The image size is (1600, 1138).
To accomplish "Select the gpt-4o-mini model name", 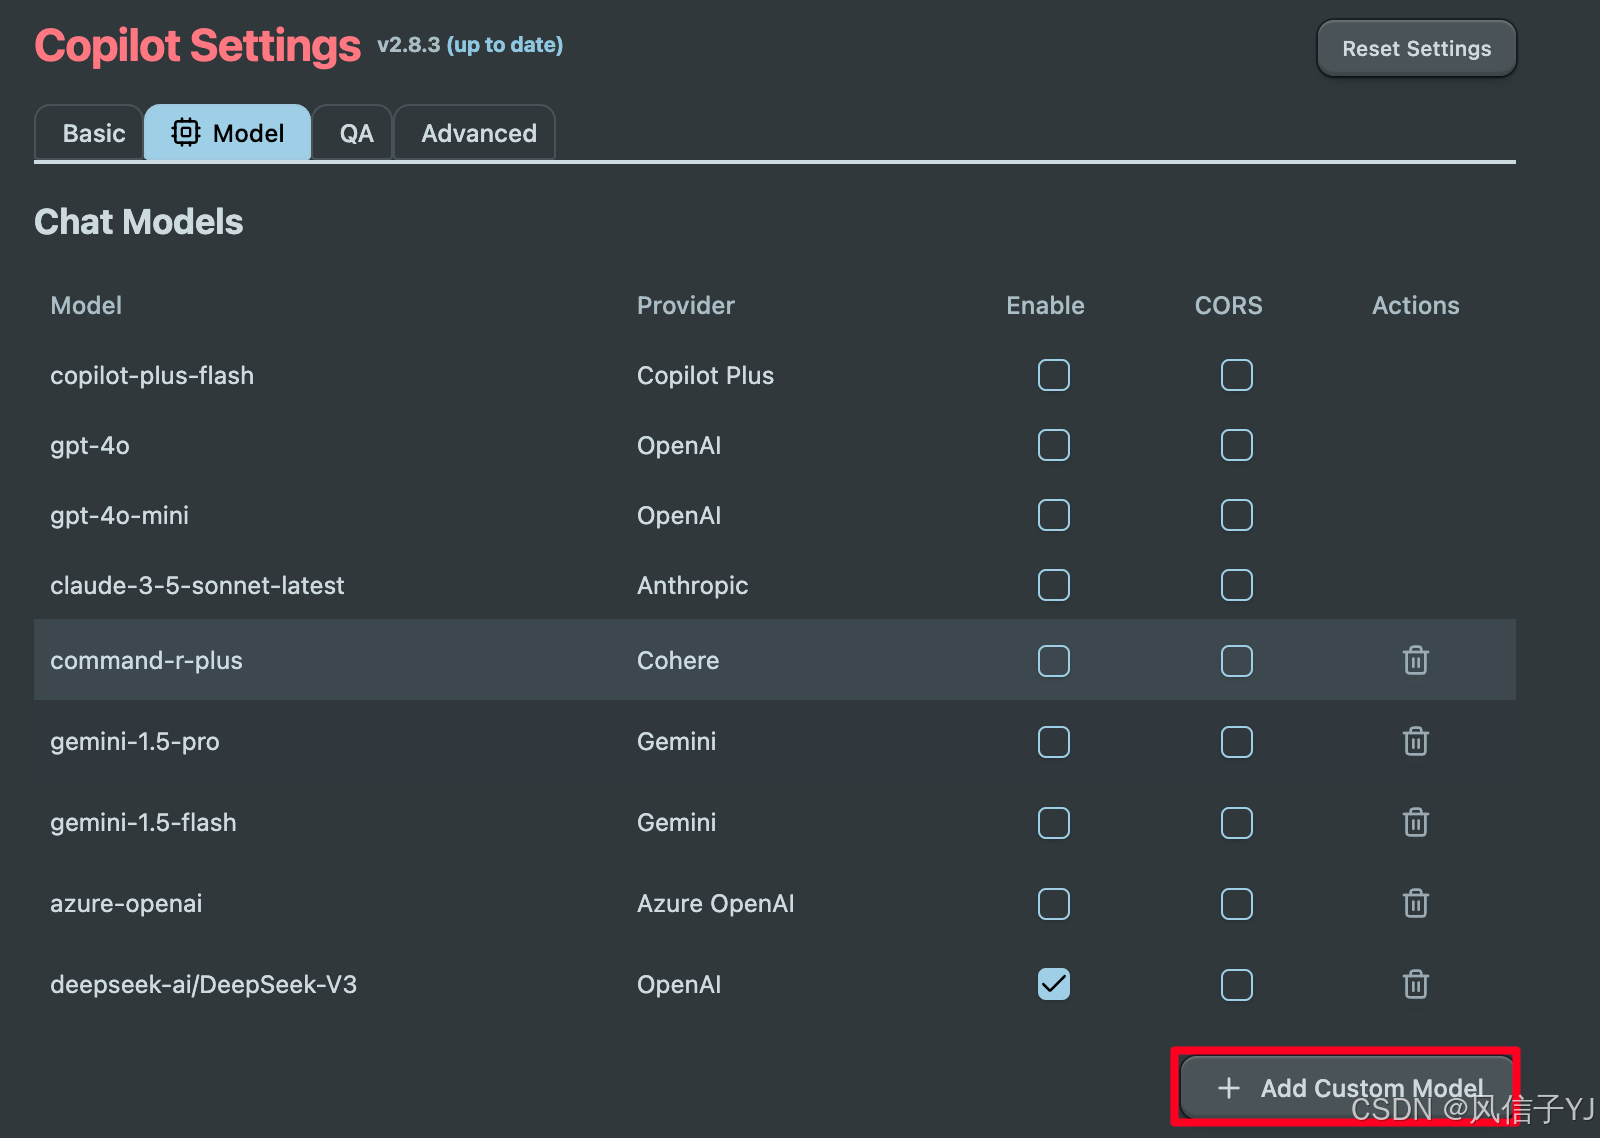I will pos(119,516).
